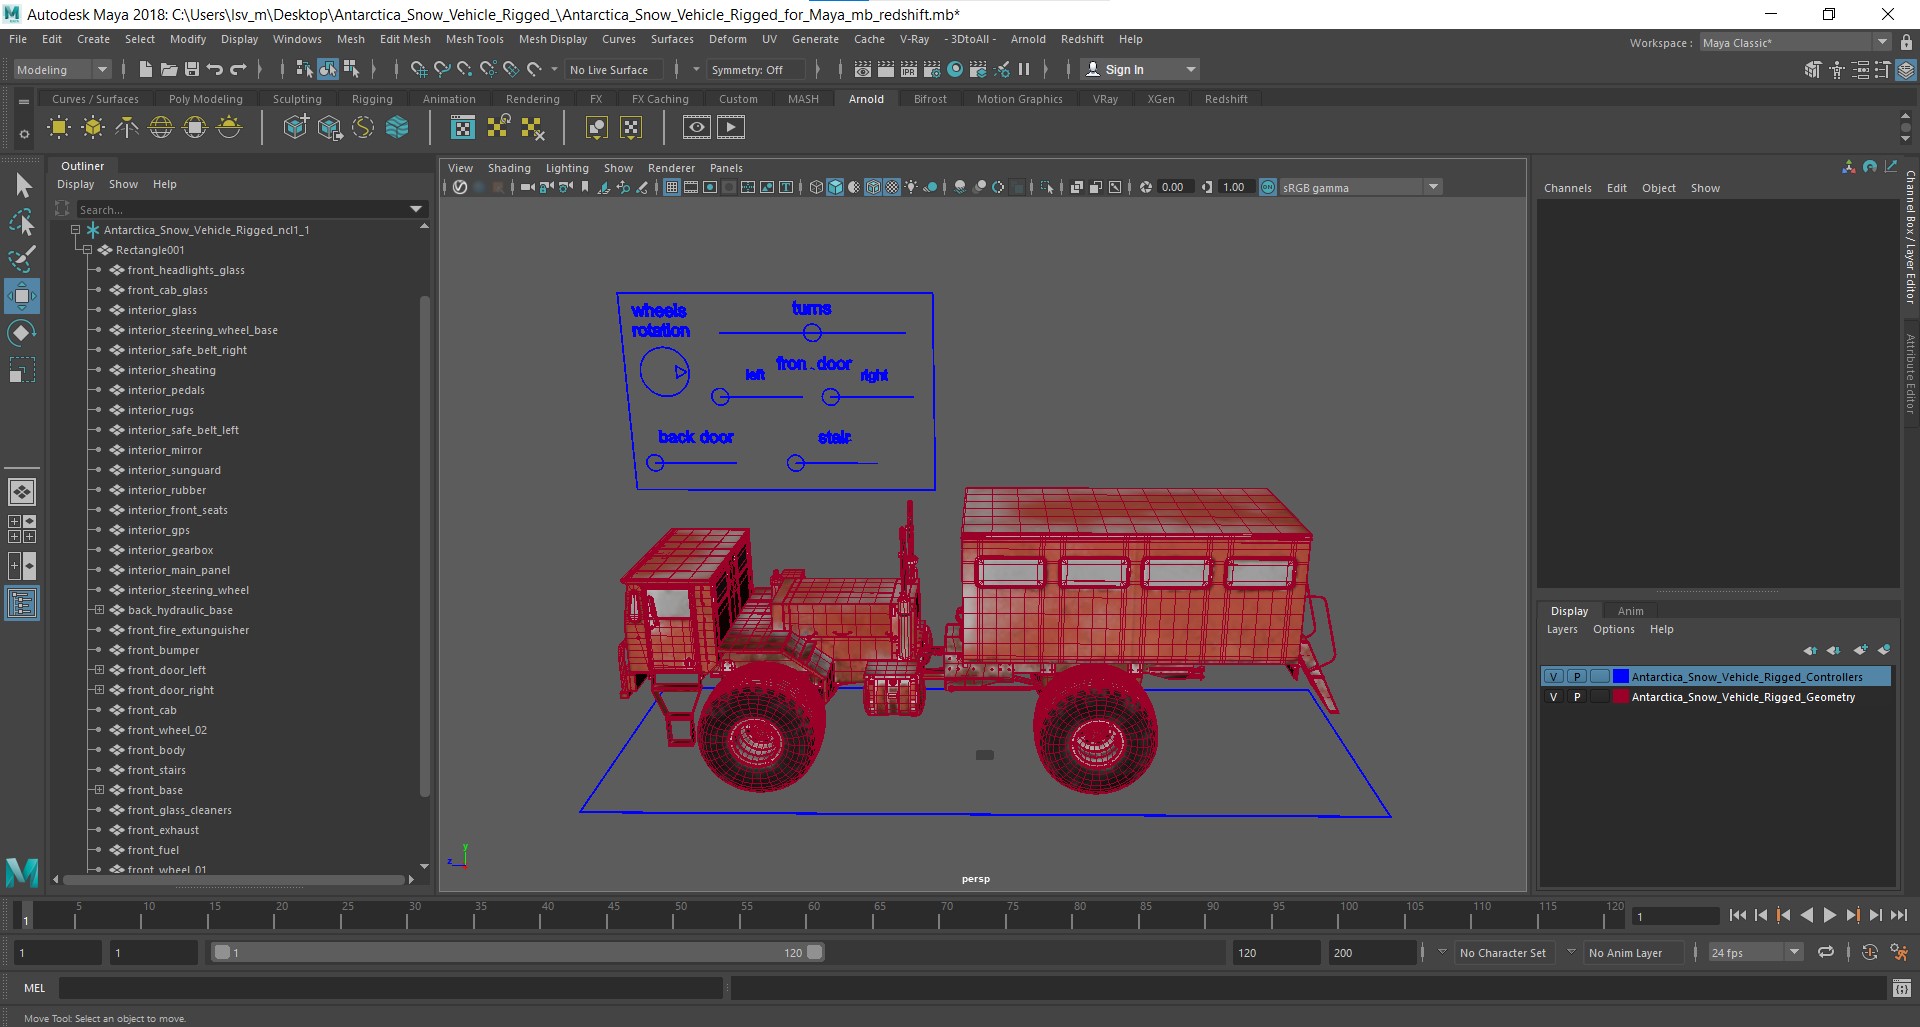Toggle the Outliner panel layout icon
The height and width of the screenshot is (1027, 1920).
(21, 603)
